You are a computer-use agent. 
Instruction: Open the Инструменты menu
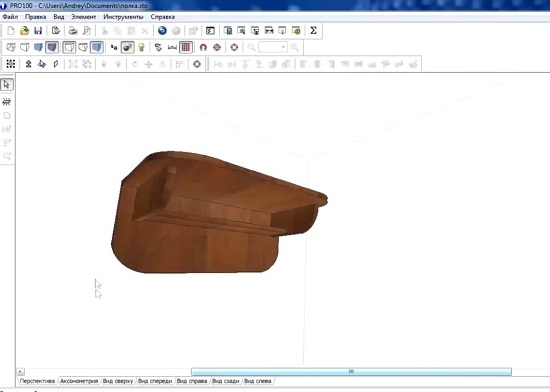coord(123,17)
